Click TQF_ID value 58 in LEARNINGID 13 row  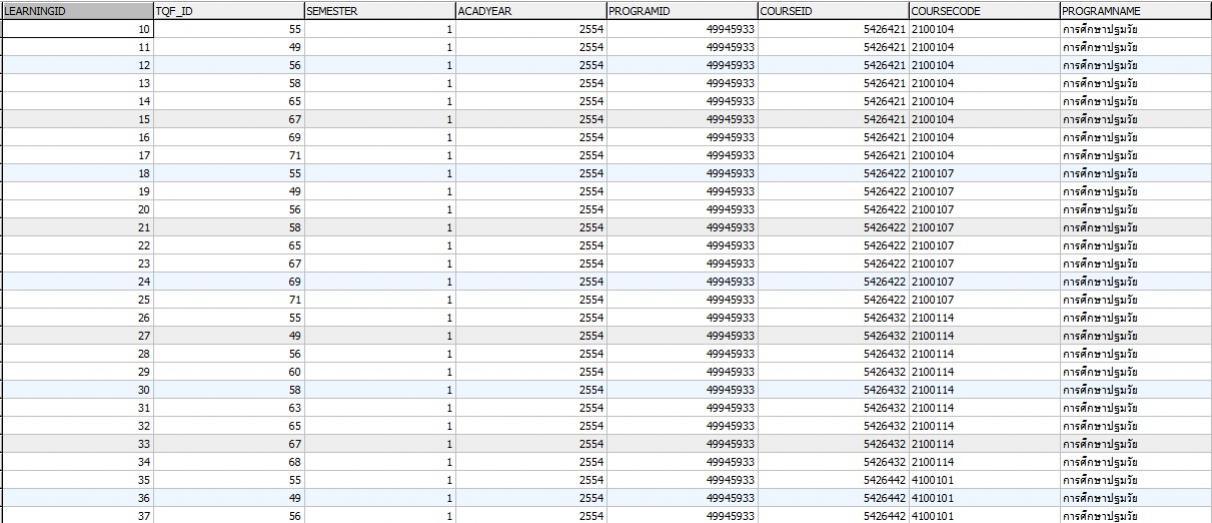point(228,84)
